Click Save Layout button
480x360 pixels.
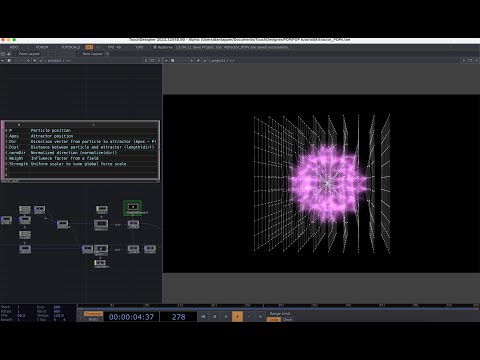pyautogui.click(x=92, y=54)
